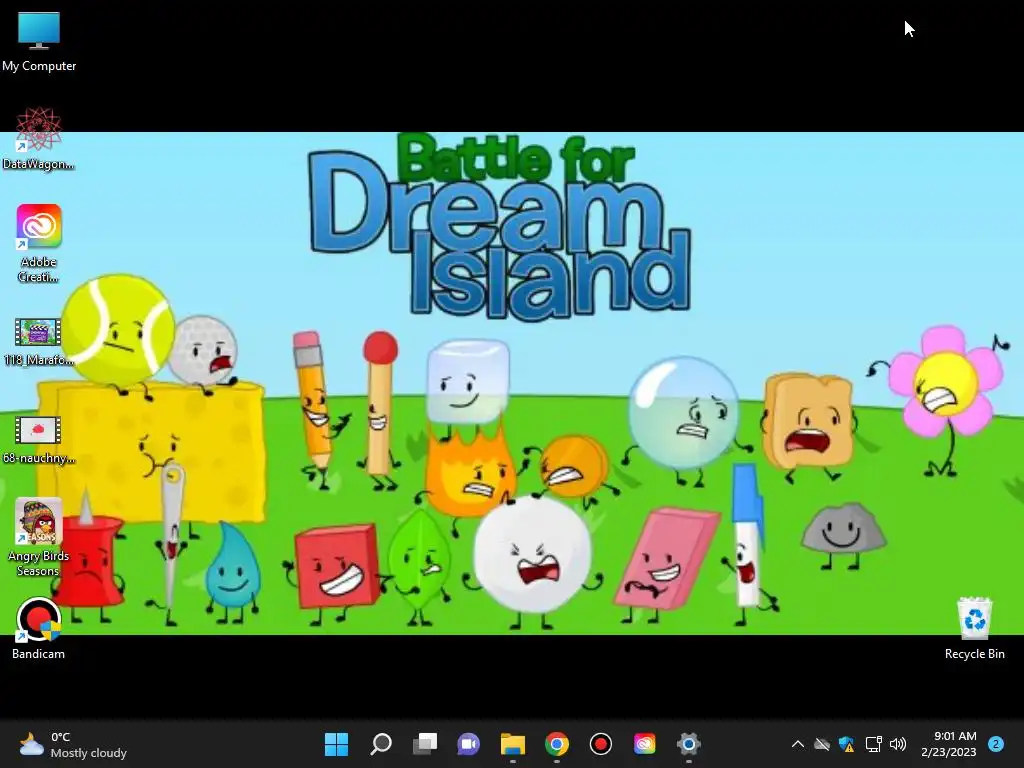Open Settings gear on the taskbar
Screen dimensions: 1024x768
688,744
